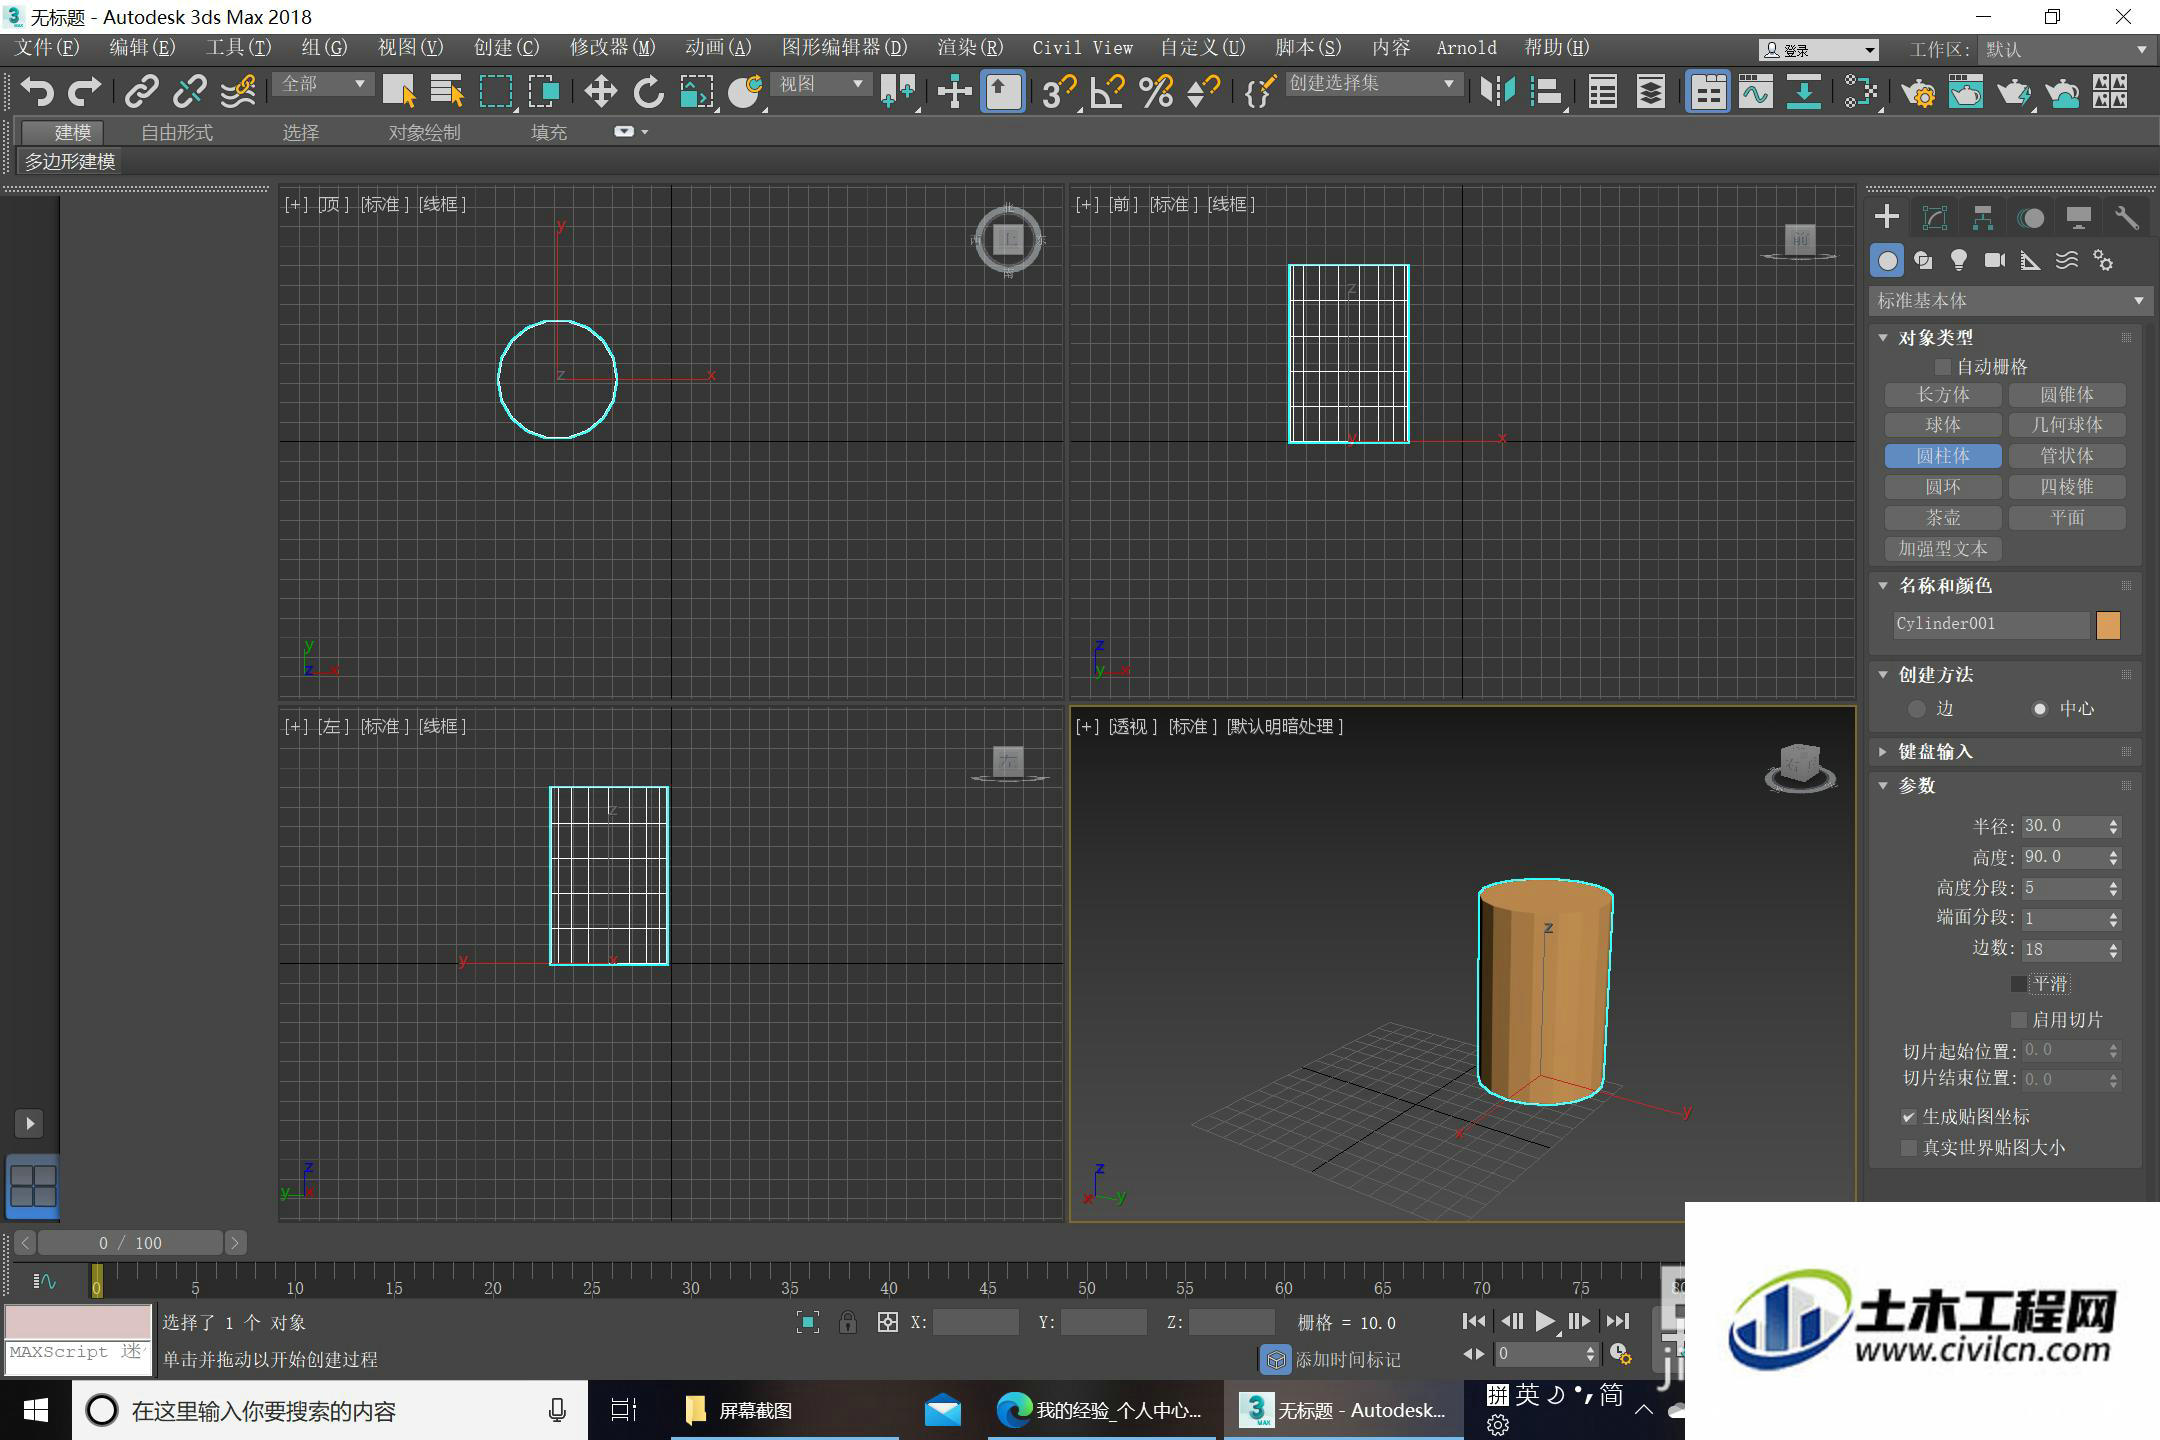
Task: Collapse the 参数 rollout
Action: 1883,786
